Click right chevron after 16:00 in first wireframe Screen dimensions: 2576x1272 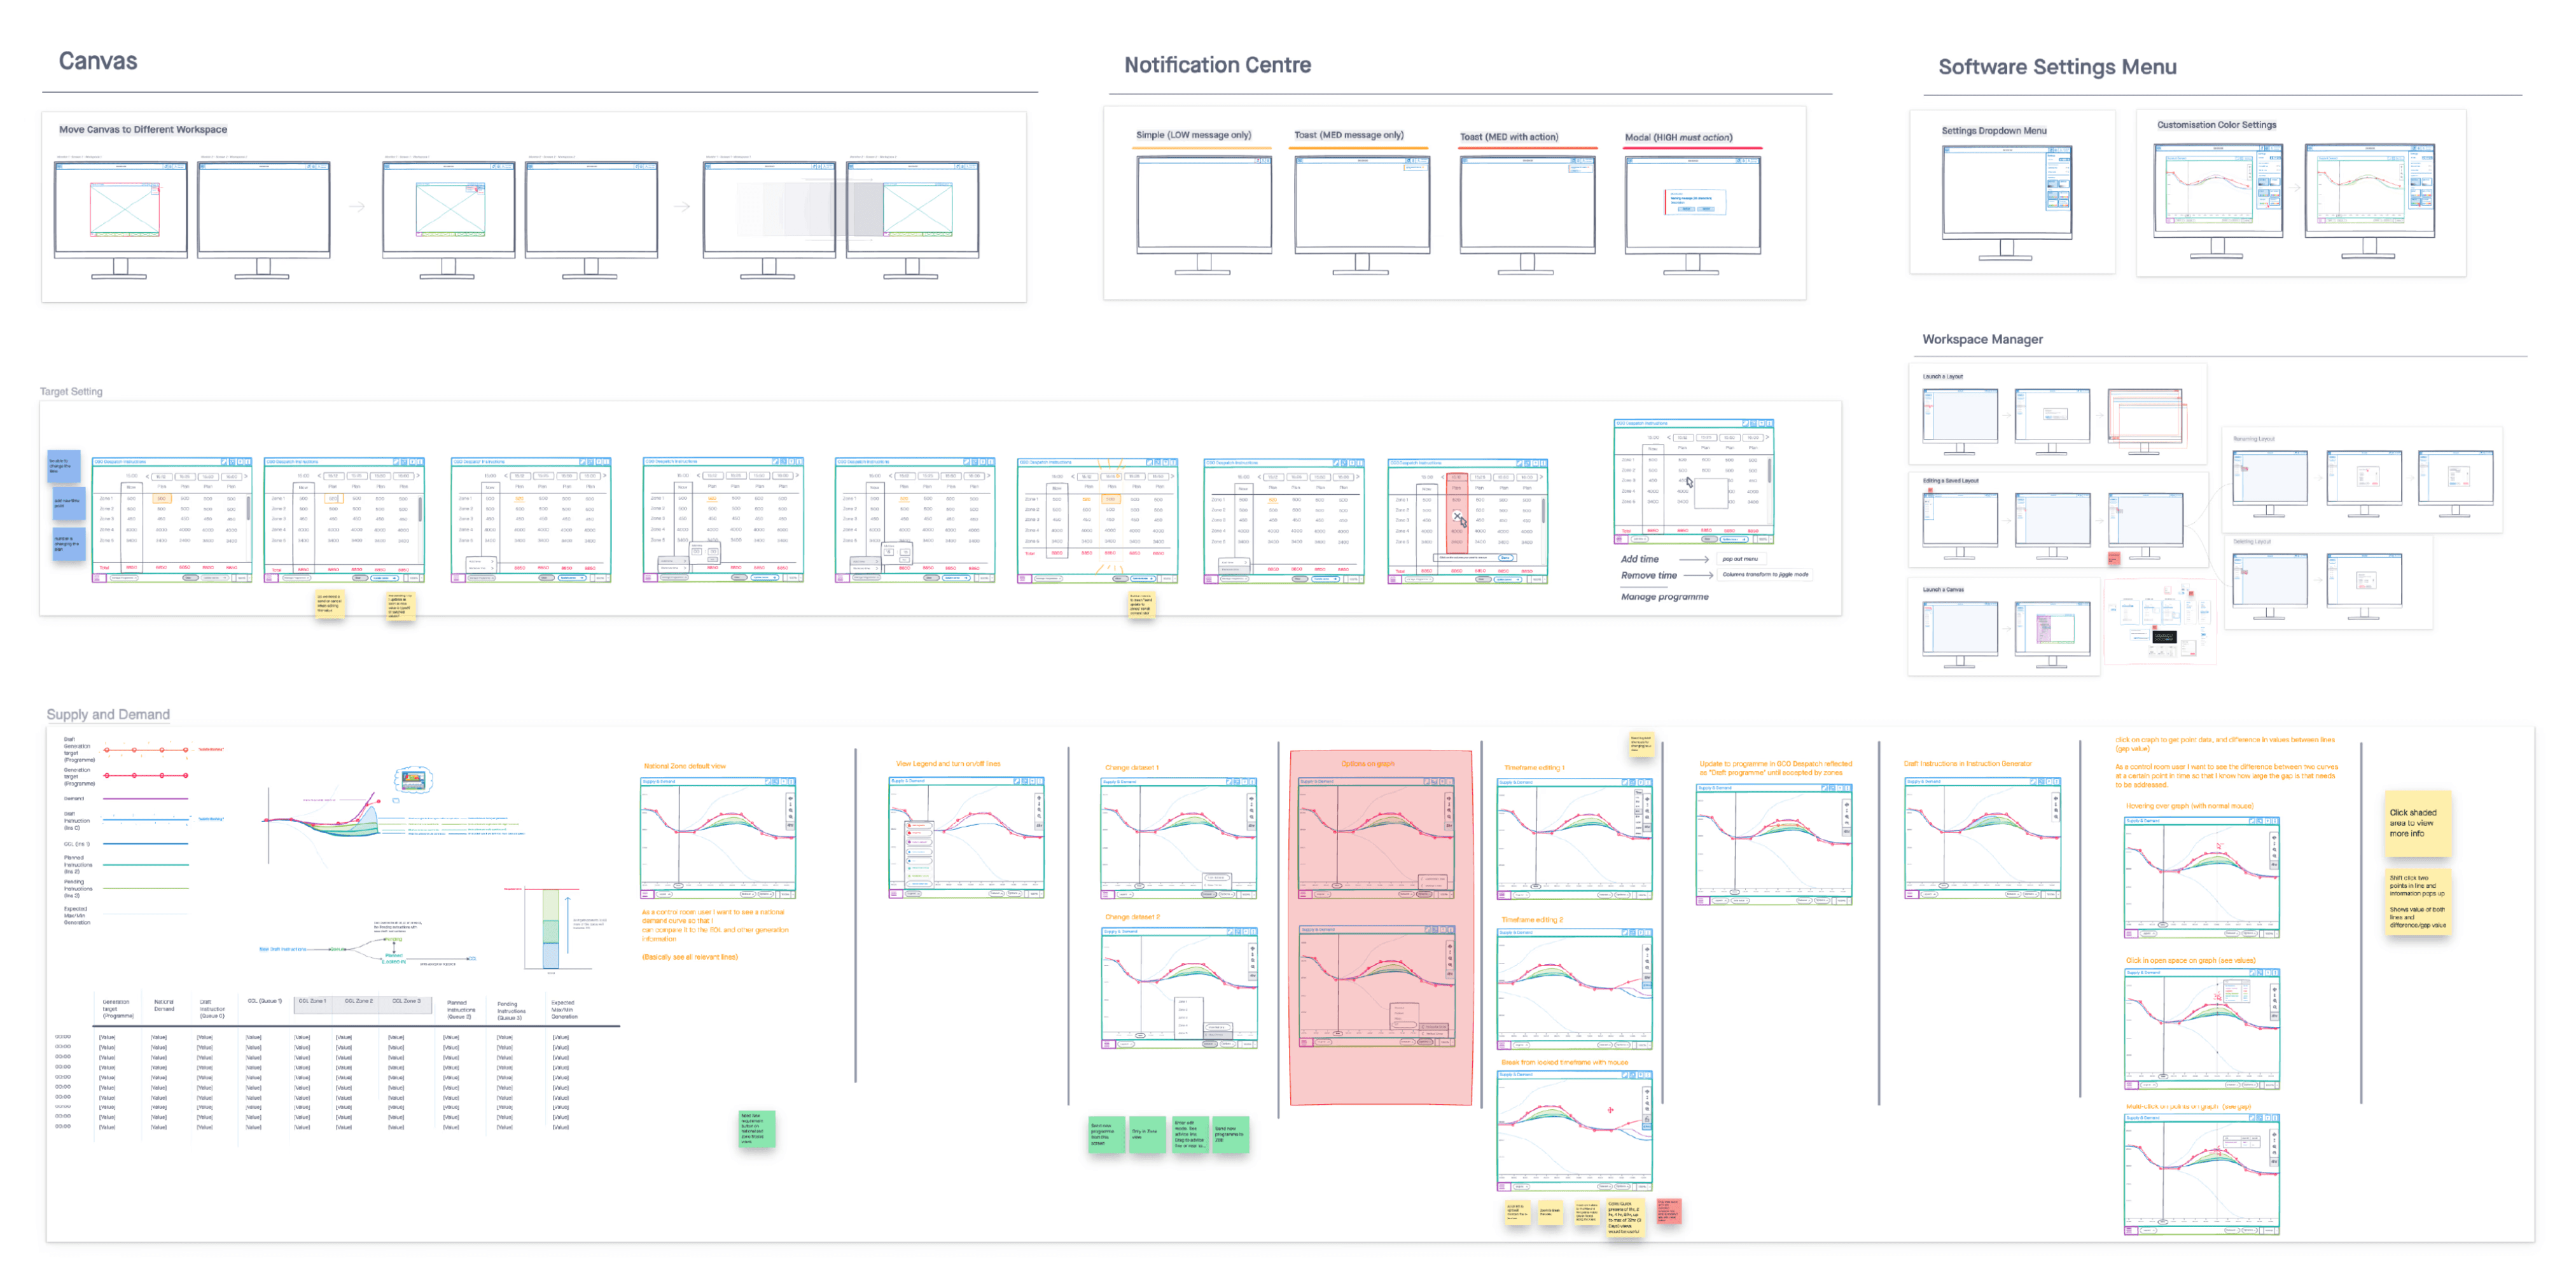click(x=246, y=477)
